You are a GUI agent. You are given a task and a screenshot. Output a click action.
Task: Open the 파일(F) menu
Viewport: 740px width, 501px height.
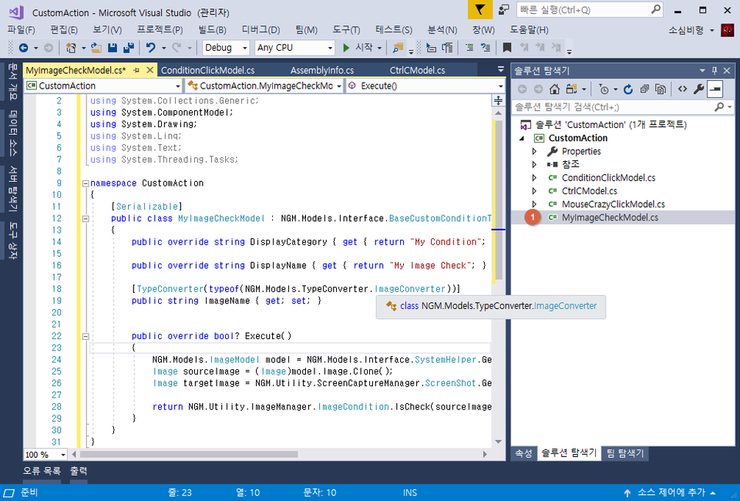(21, 30)
